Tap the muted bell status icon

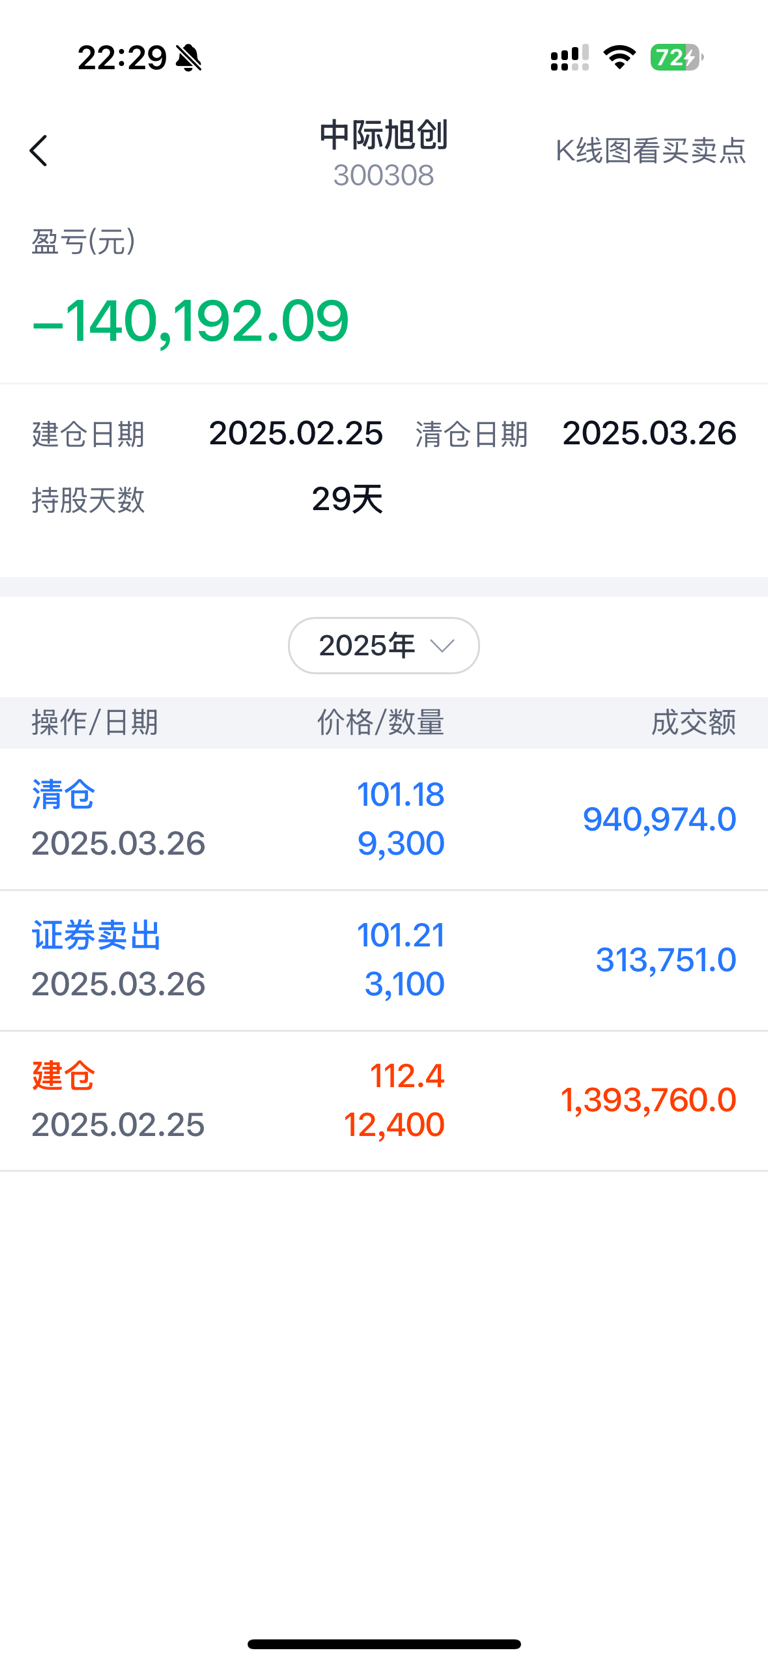pos(189,58)
